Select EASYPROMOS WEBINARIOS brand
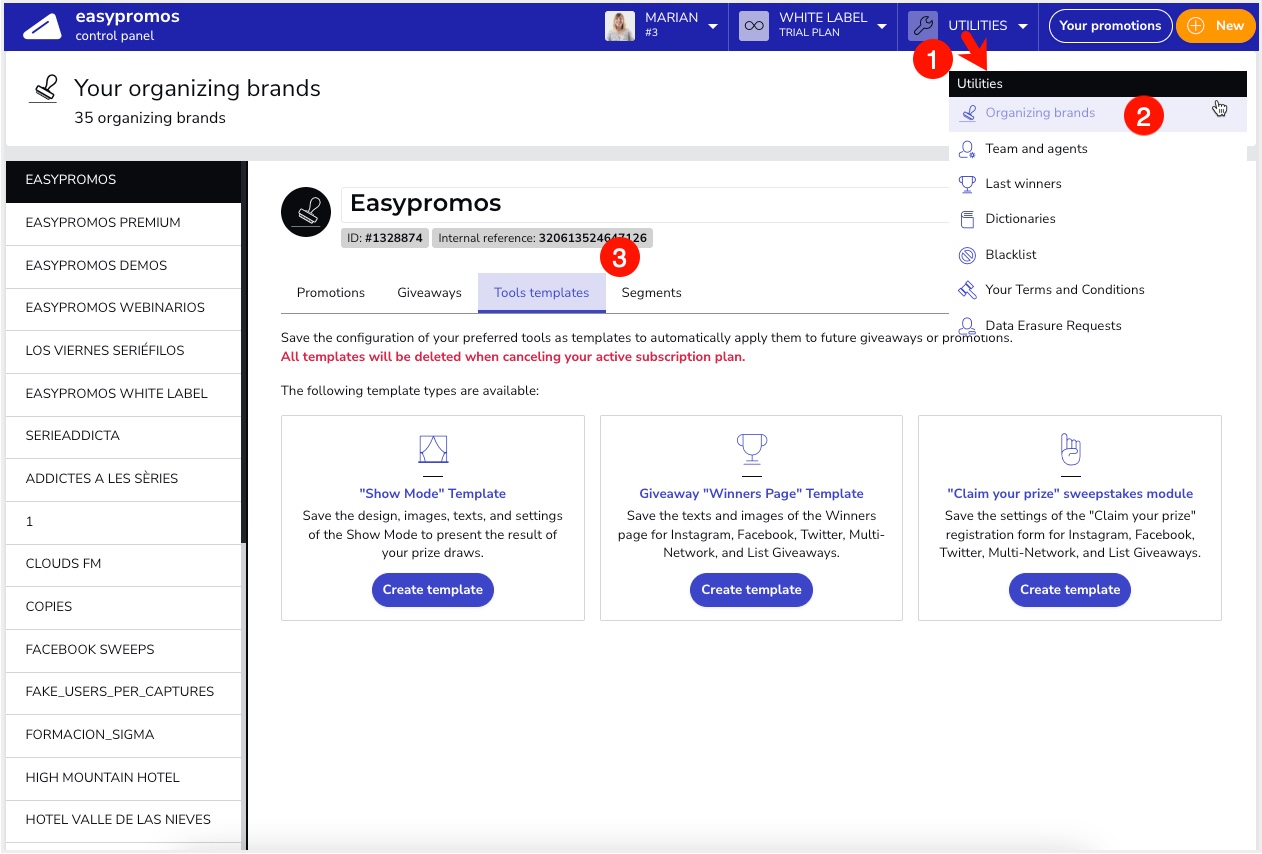Viewport: 1262px width, 854px height. tap(123, 308)
